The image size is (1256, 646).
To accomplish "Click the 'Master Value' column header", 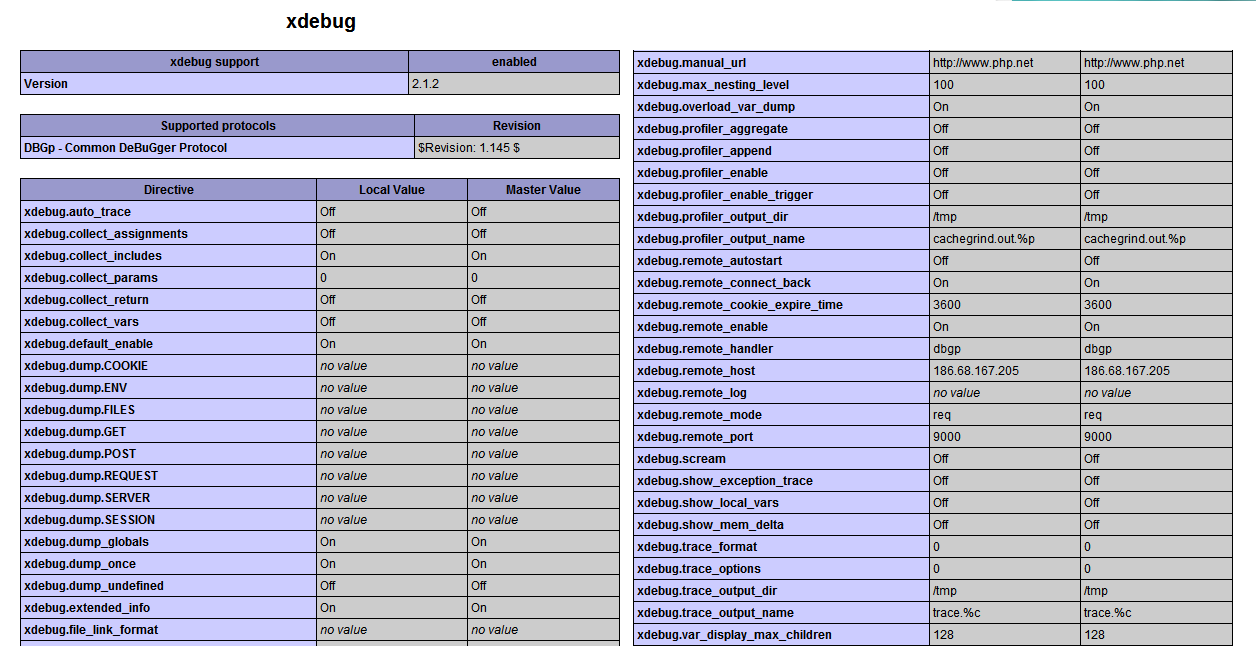I will (544, 190).
